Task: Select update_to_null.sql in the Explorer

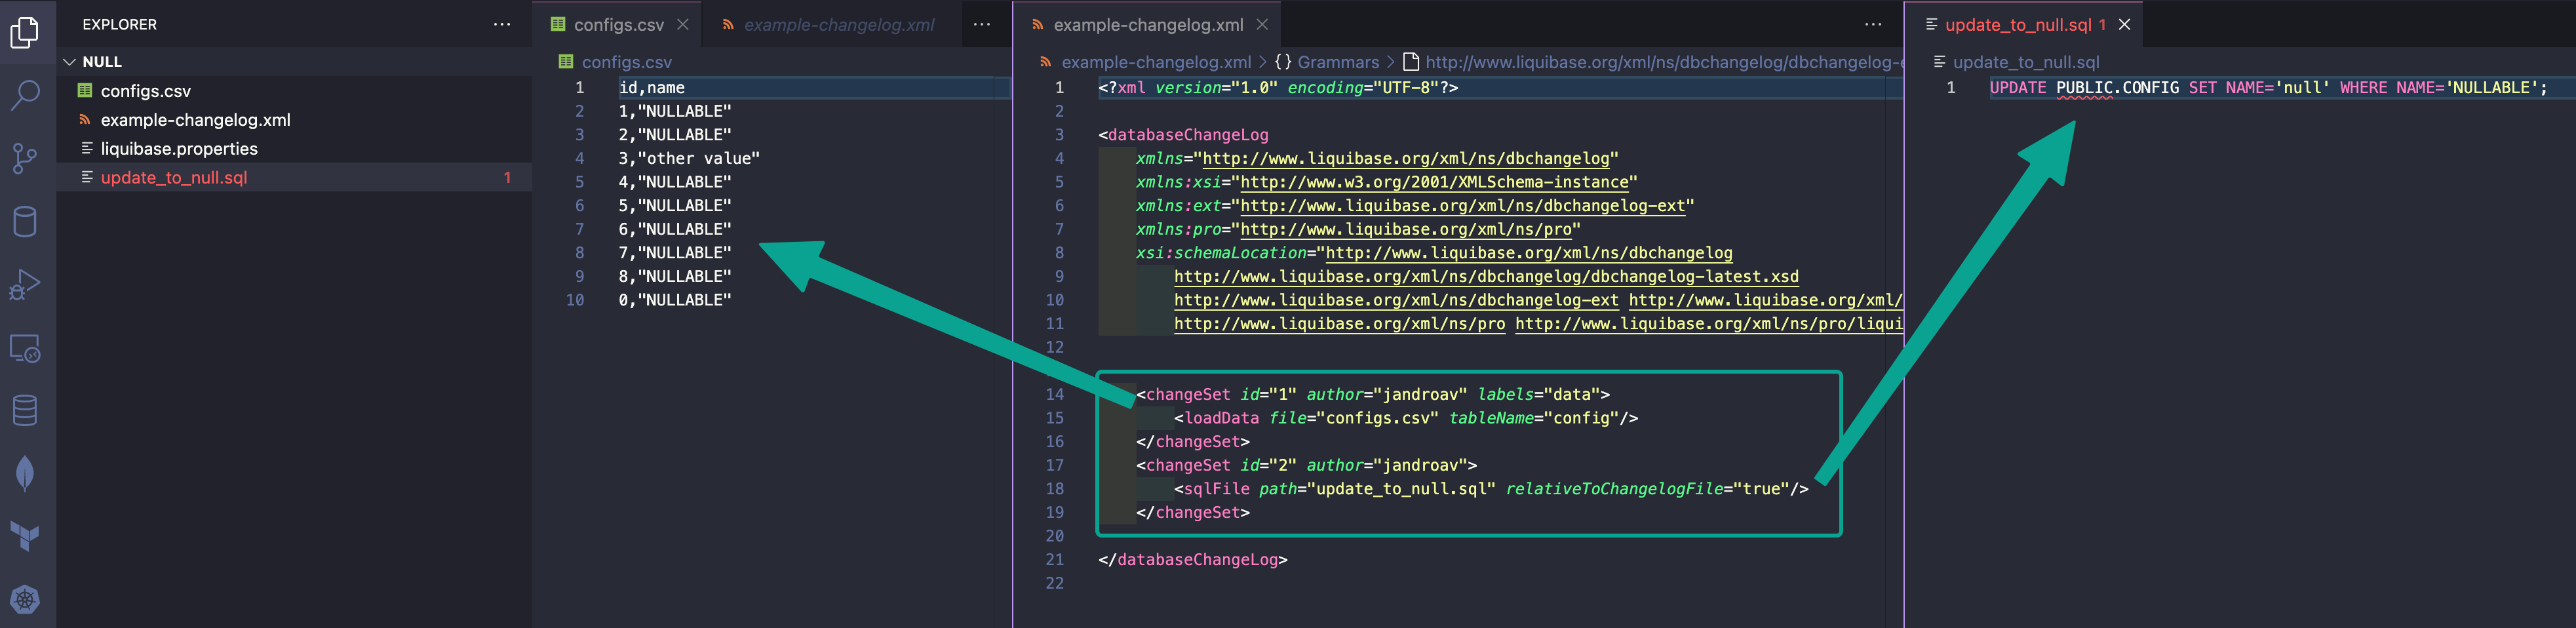Action: [174, 178]
